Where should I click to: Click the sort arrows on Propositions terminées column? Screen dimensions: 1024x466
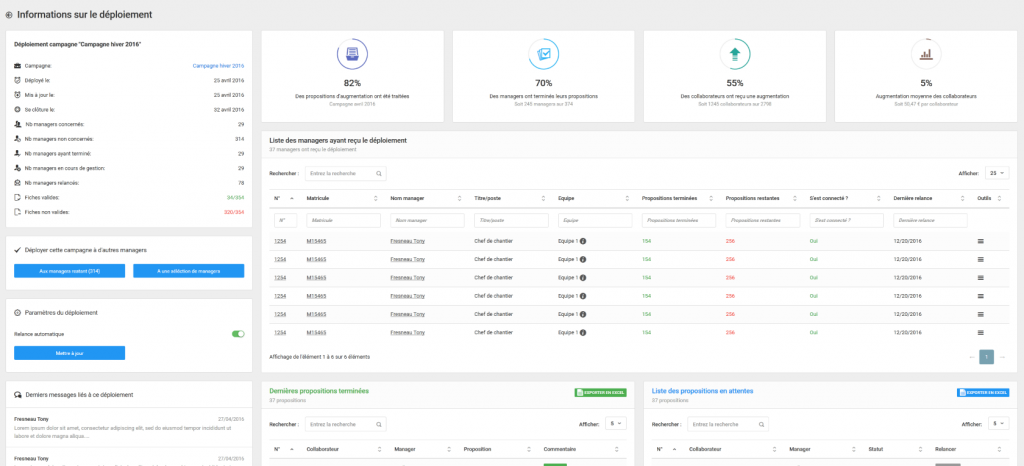[711, 198]
